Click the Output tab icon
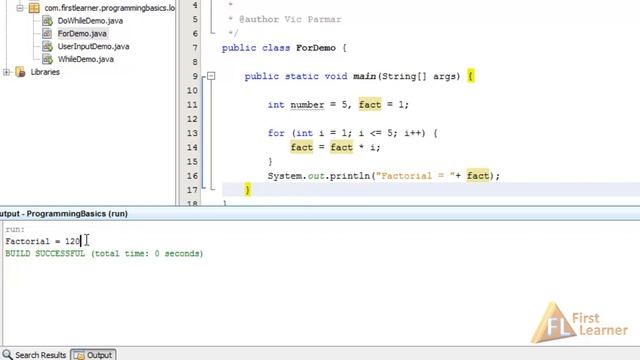Screen dimensions: 640x360 click(x=79, y=355)
